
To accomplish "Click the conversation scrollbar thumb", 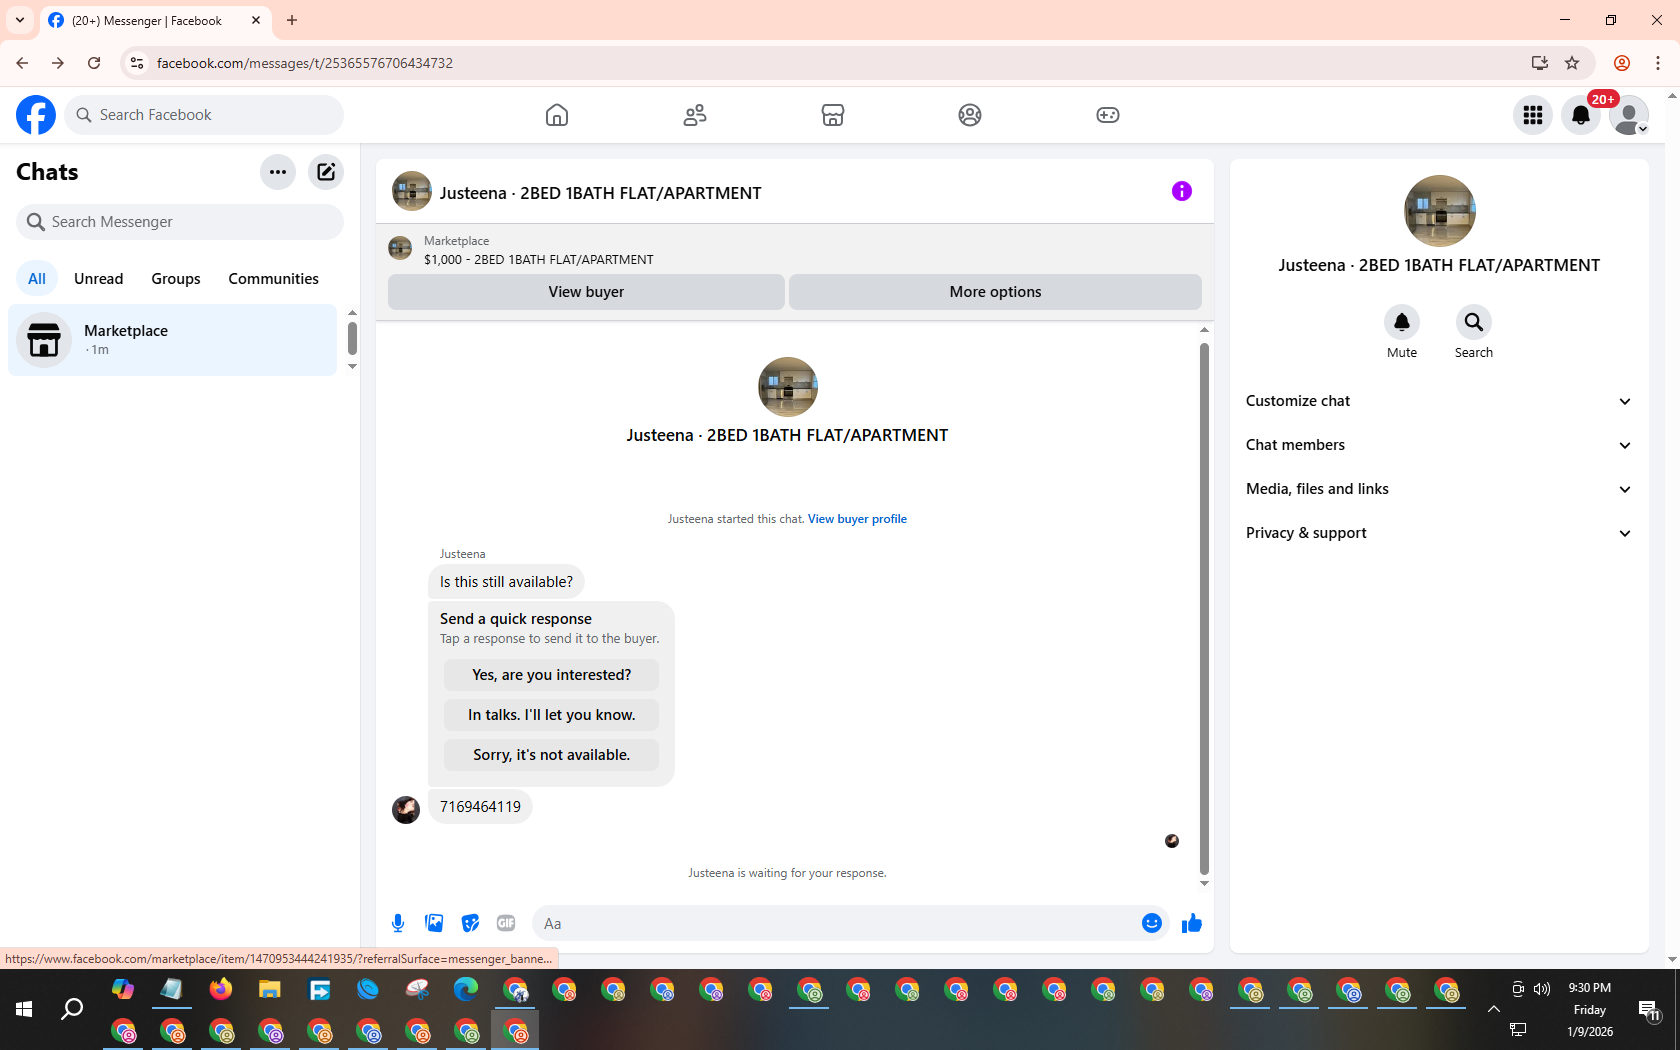I will coord(1204,609).
